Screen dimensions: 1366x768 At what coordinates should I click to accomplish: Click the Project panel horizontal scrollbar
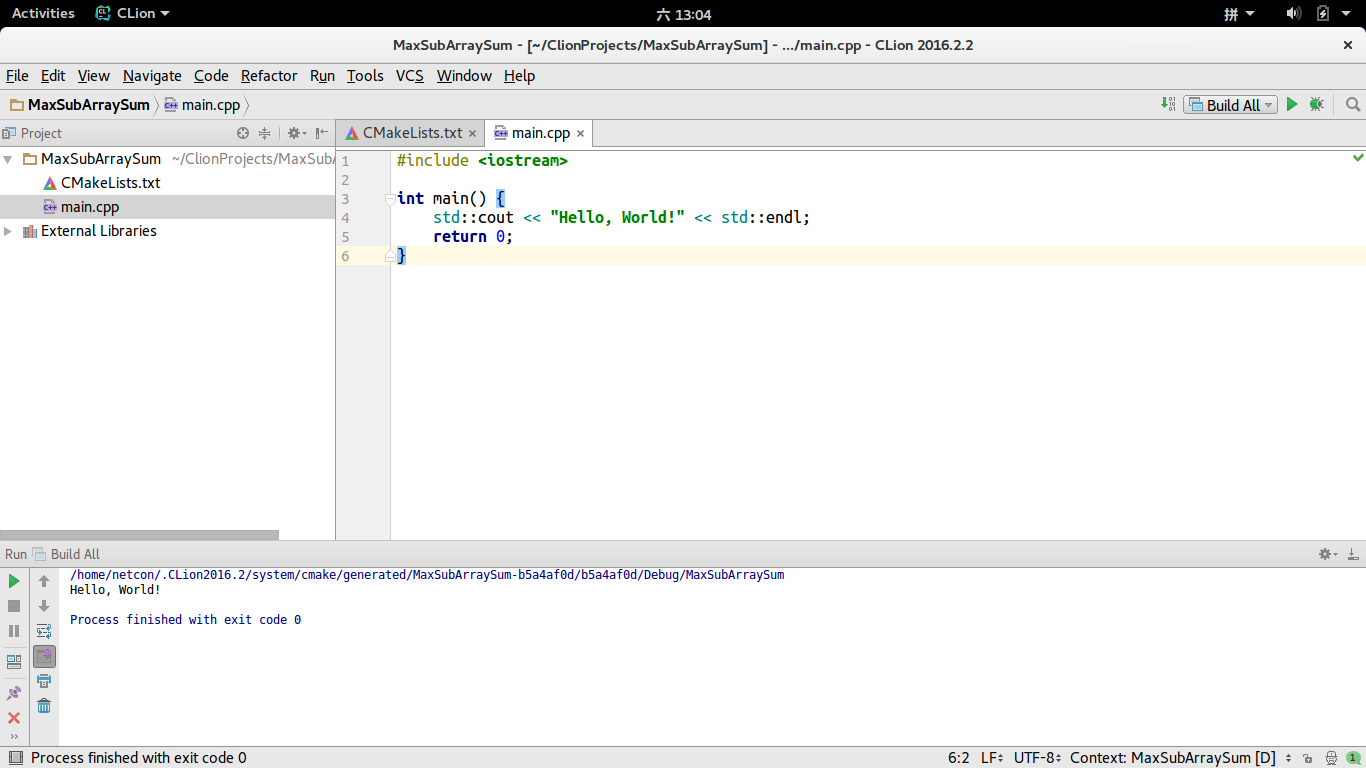point(139,535)
